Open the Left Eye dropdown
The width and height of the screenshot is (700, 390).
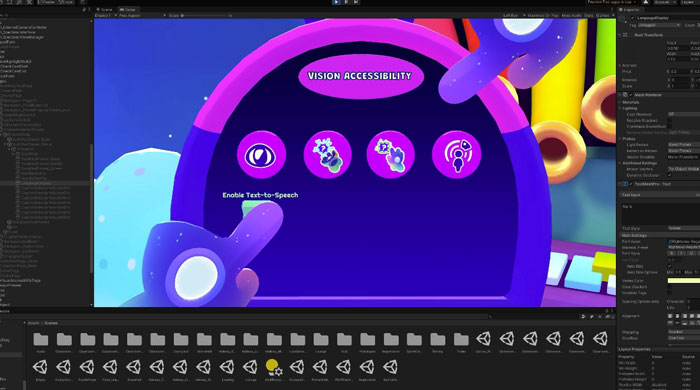click(513, 16)
